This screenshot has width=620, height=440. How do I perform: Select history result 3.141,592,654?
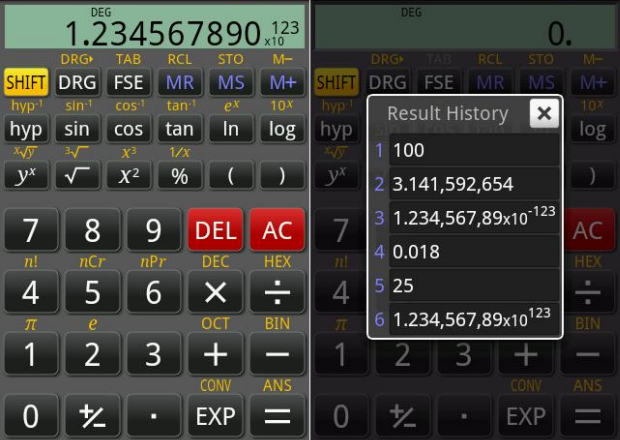[x=472, y=184]
